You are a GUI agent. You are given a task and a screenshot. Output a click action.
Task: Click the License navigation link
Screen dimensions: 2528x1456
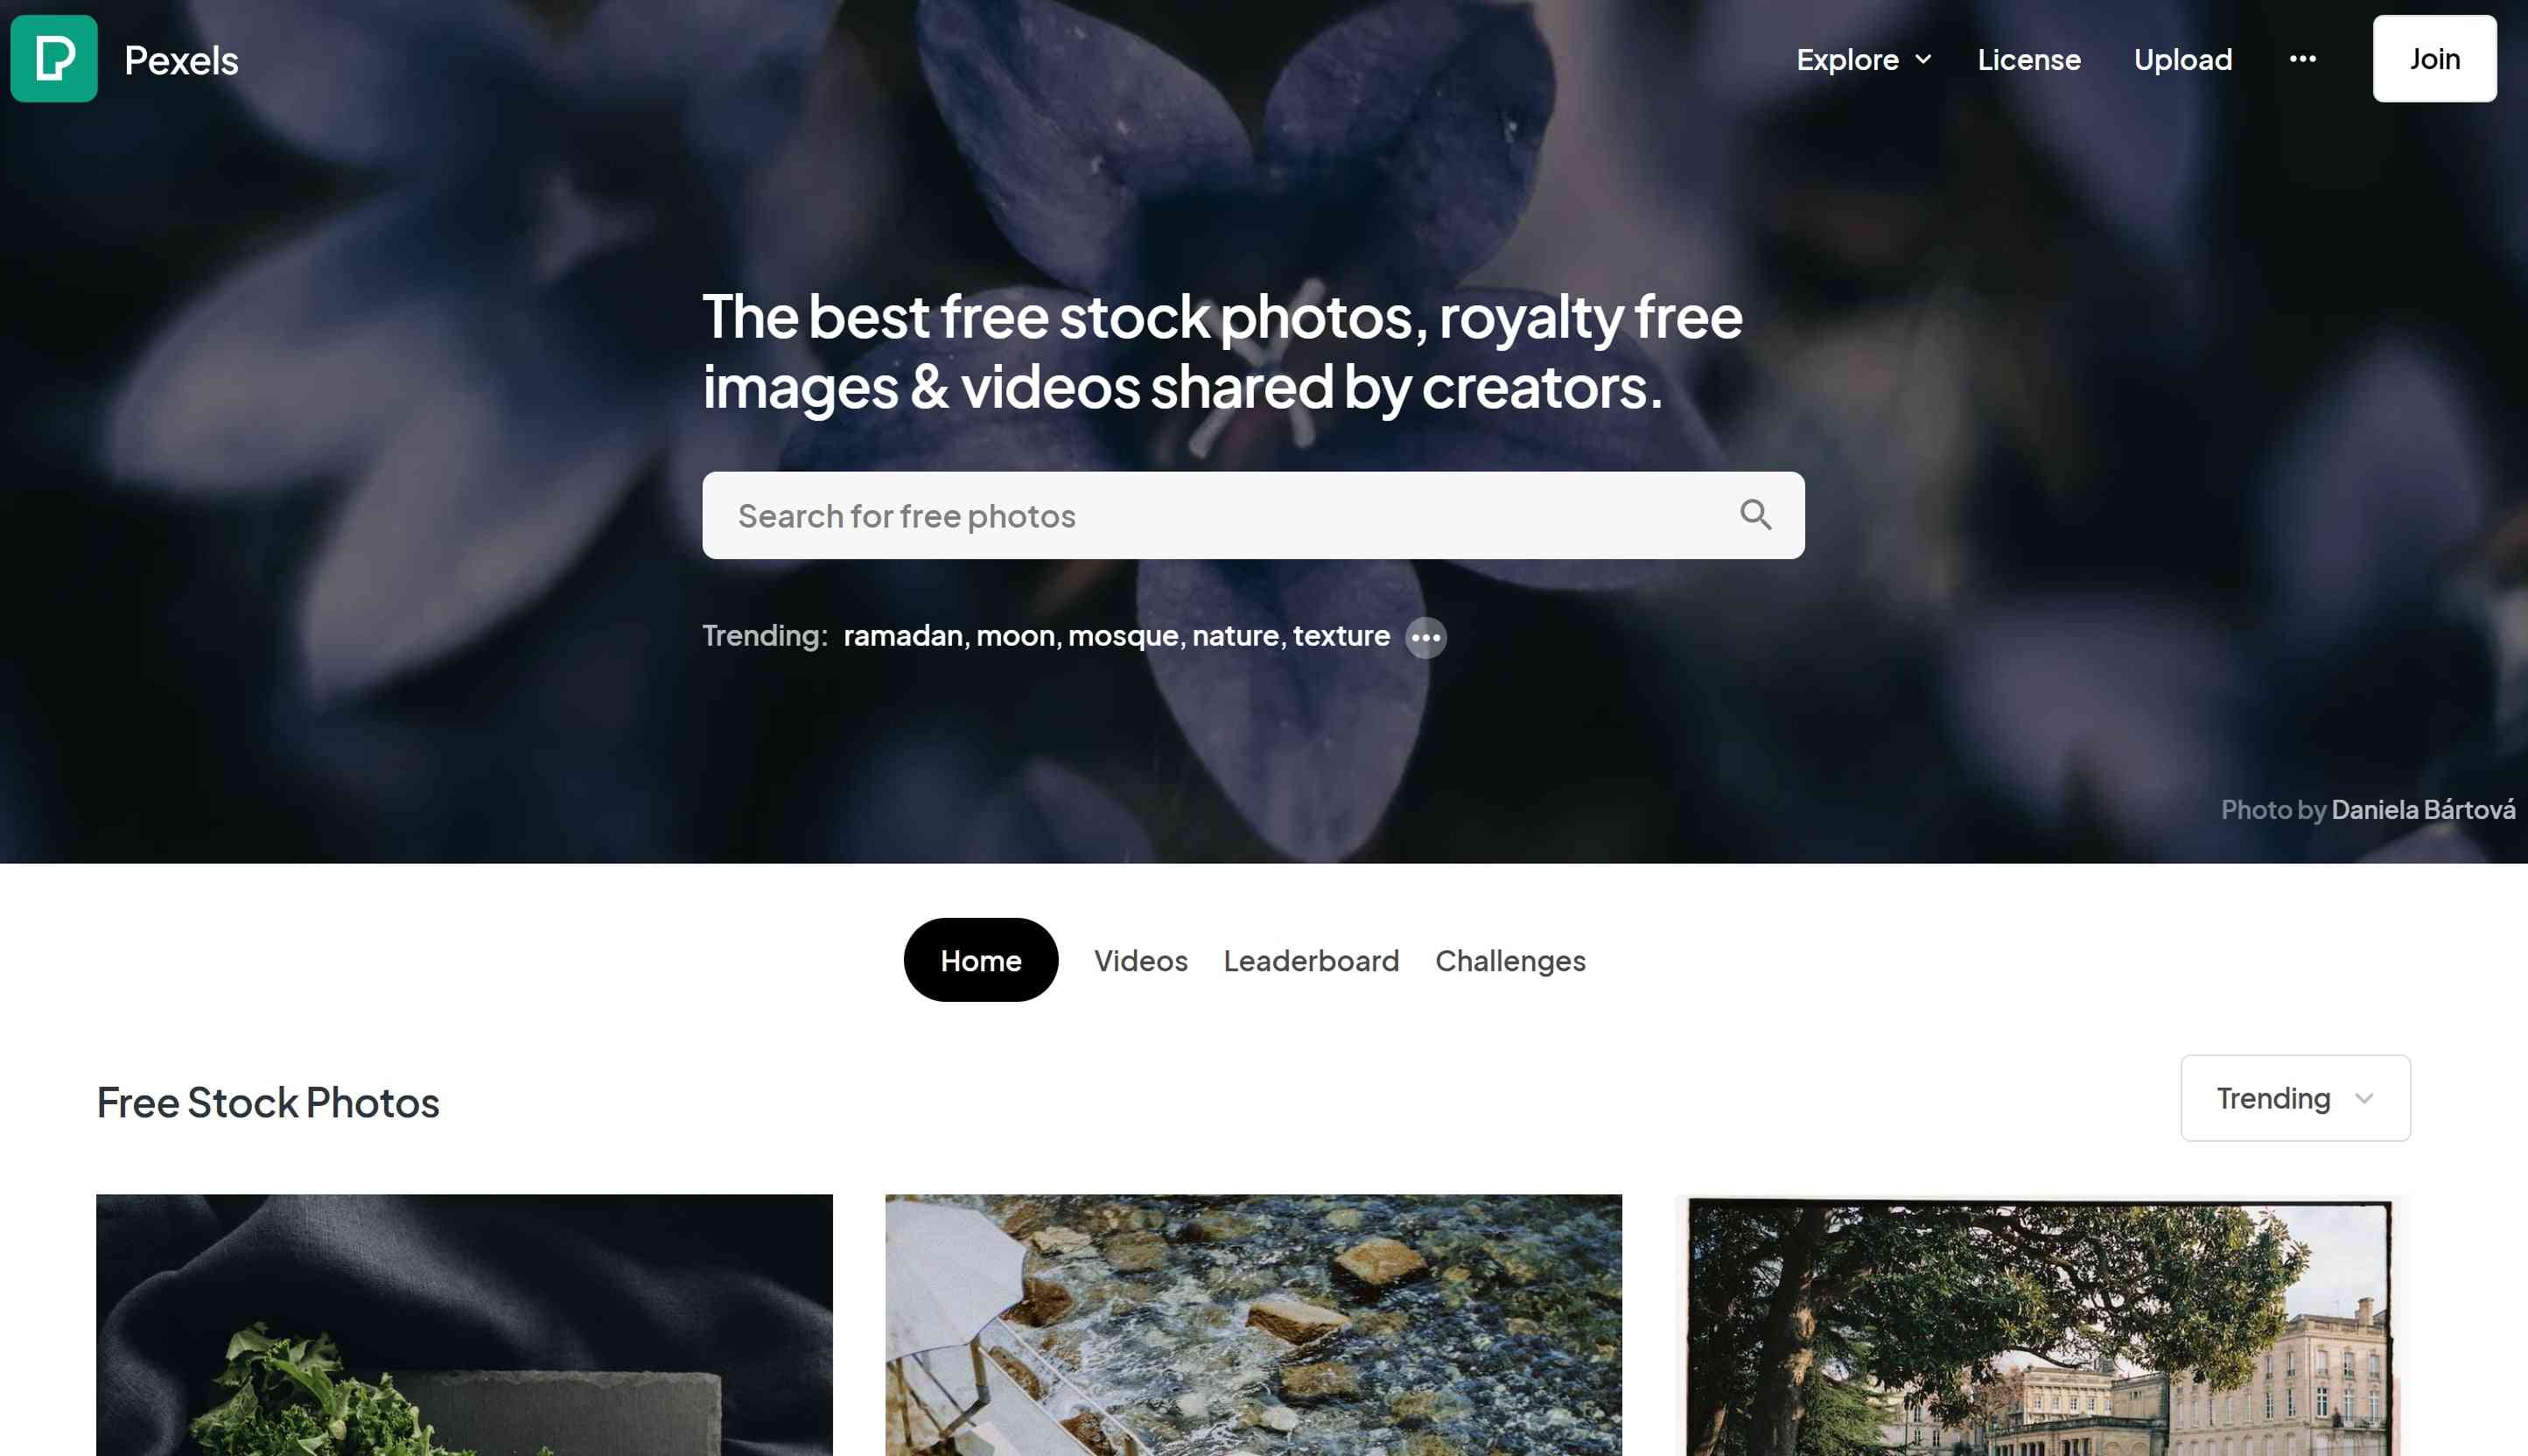coord(2030,57)
